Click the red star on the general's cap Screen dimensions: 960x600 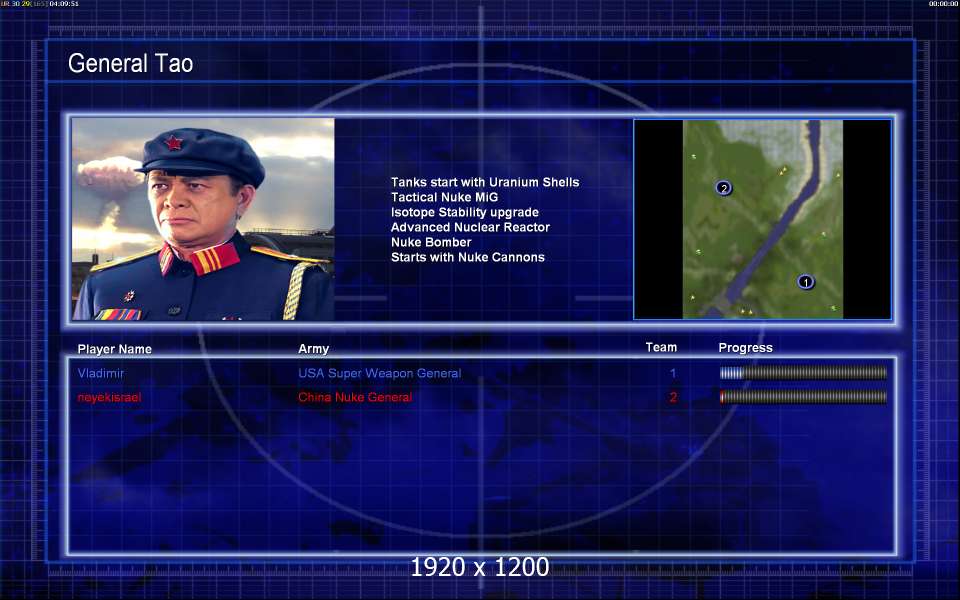tap(174, 143)
